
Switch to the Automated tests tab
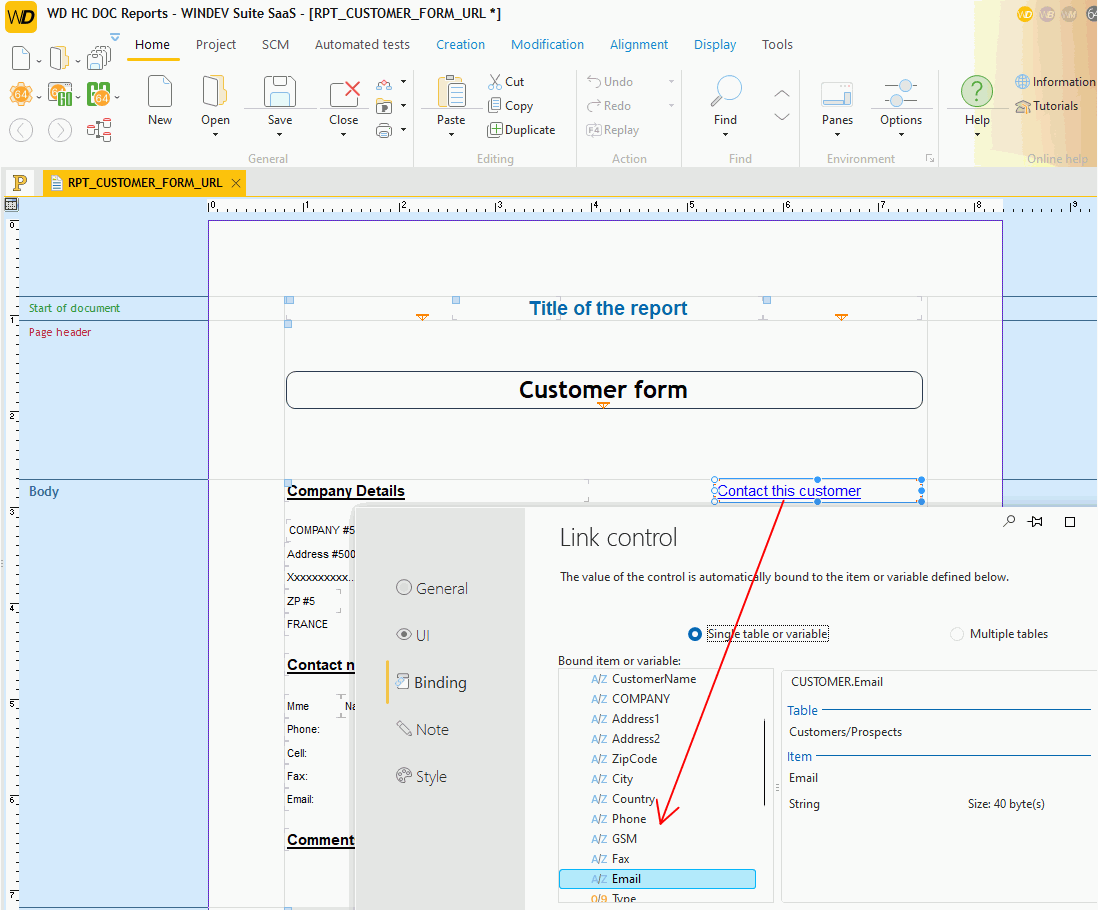click(362, 45)
